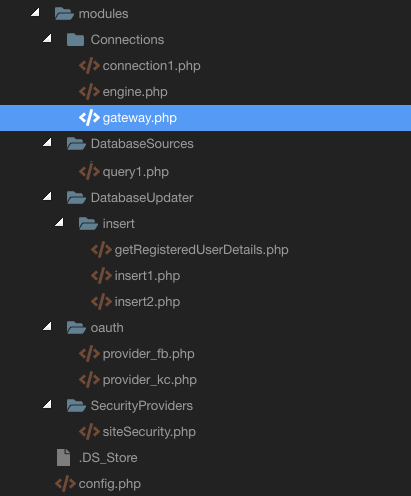Select getRegisteredUserDetails.php file

[x=201, y=250]
